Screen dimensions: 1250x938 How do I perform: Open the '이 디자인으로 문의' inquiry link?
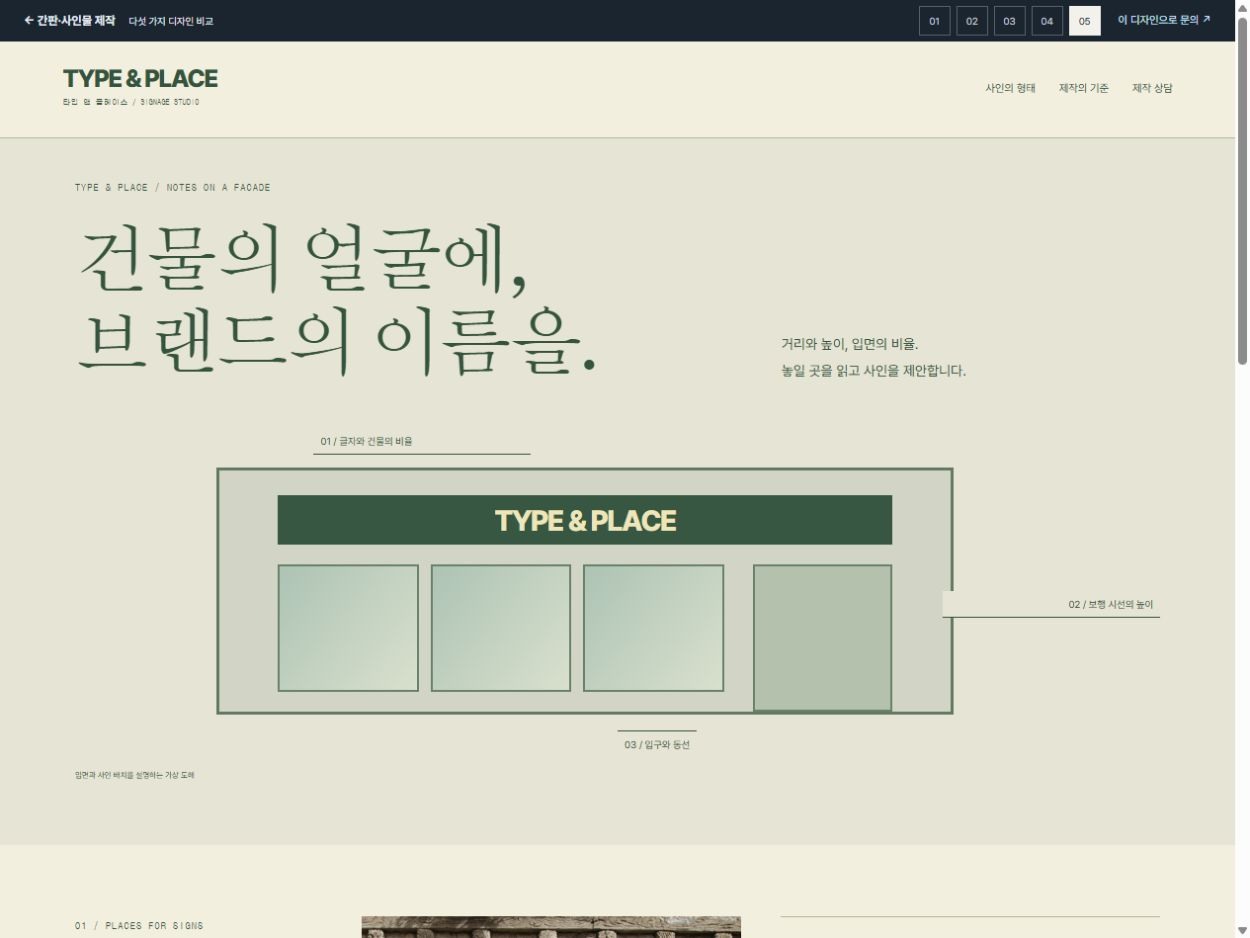(1164, 20)
